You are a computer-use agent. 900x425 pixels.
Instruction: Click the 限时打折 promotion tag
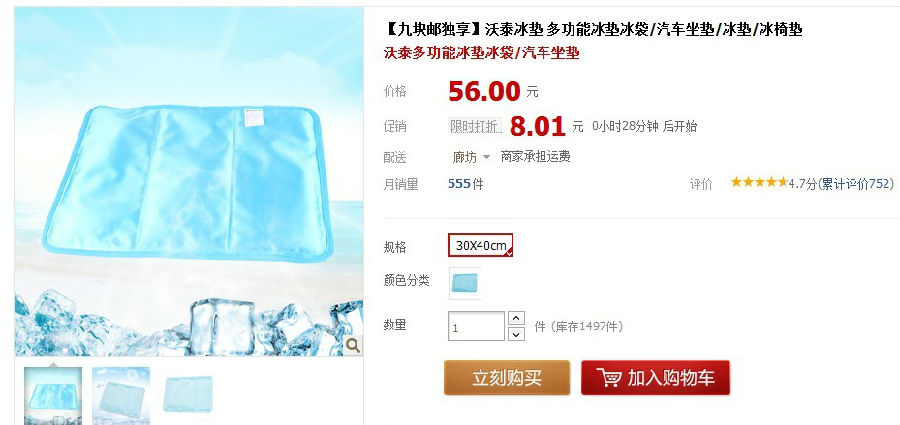(x=475, y=126)
